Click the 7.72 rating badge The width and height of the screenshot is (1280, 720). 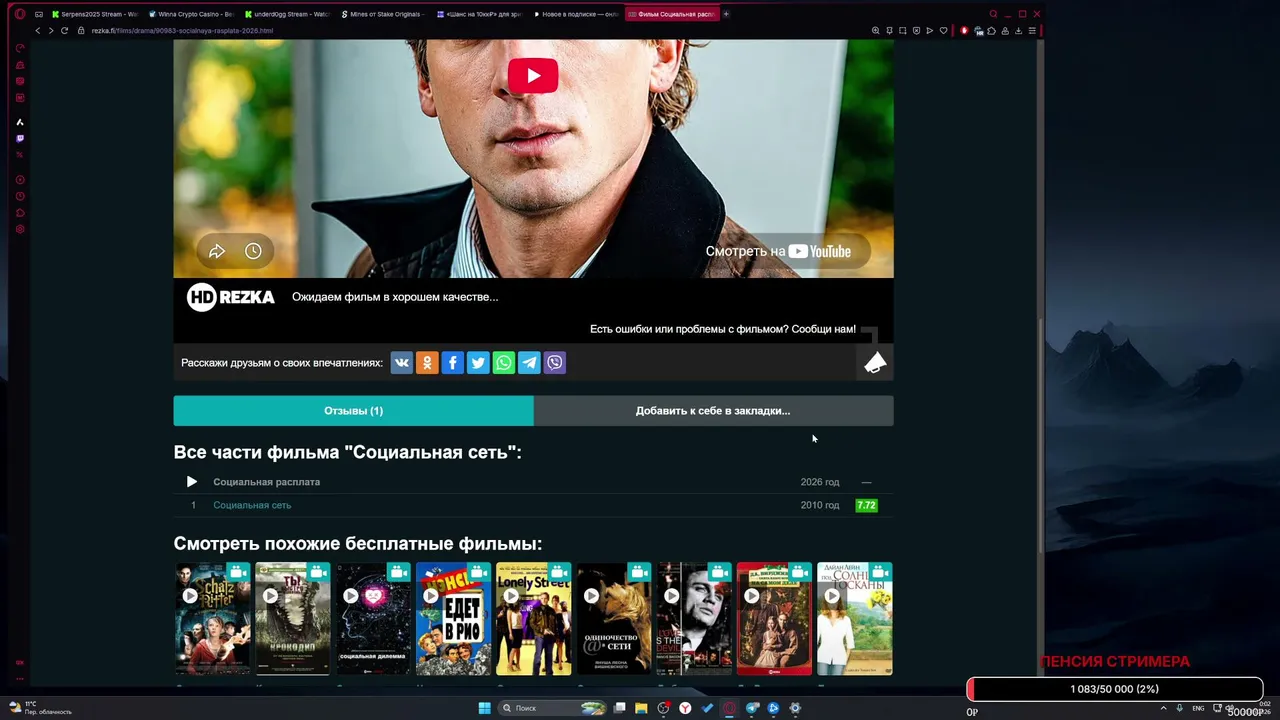coord(866,505)
